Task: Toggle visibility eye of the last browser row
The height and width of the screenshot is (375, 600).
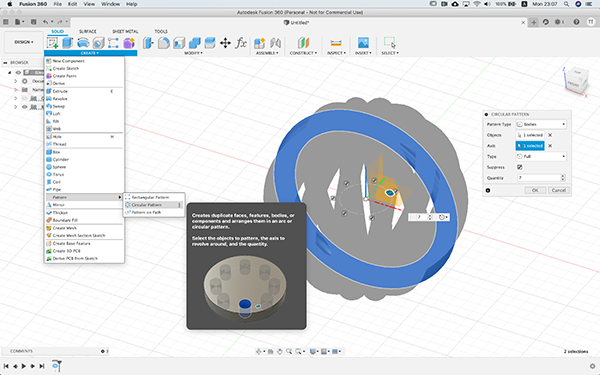Action: tap(24, 107)
